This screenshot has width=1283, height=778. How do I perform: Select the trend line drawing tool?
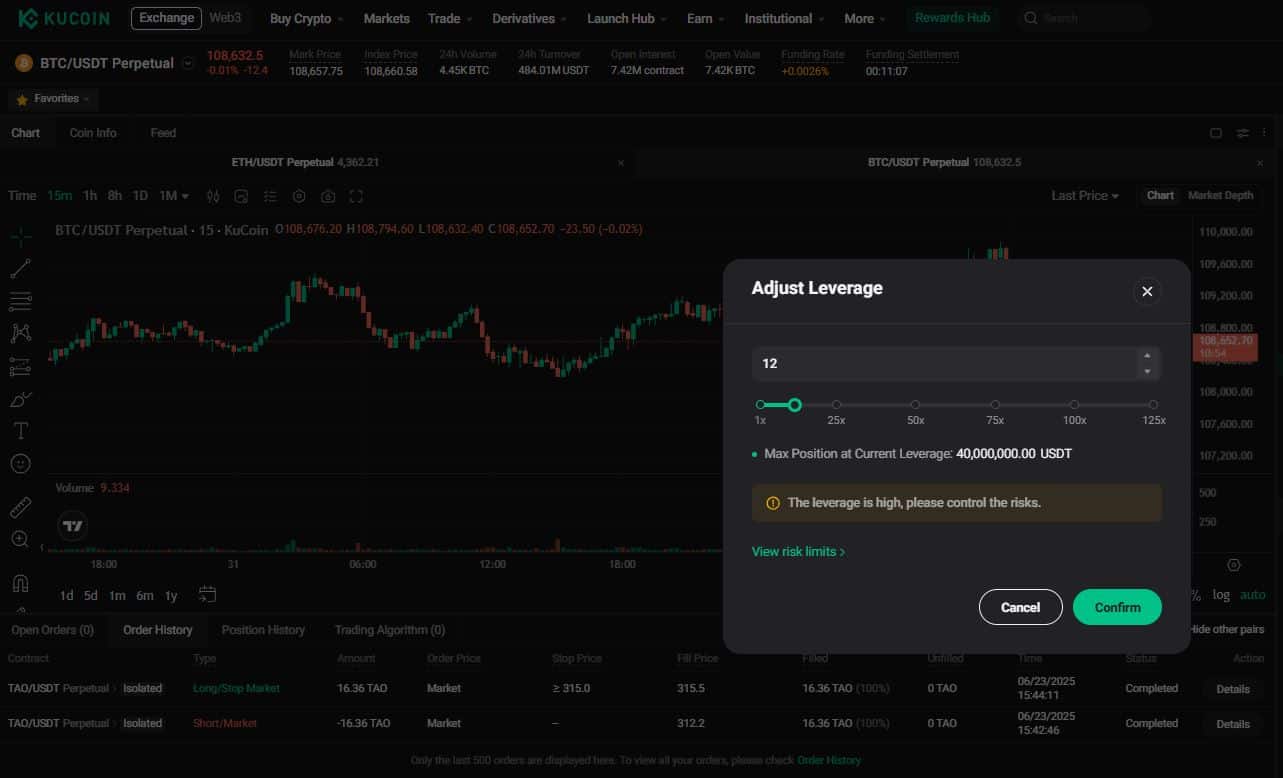[20, 268]
